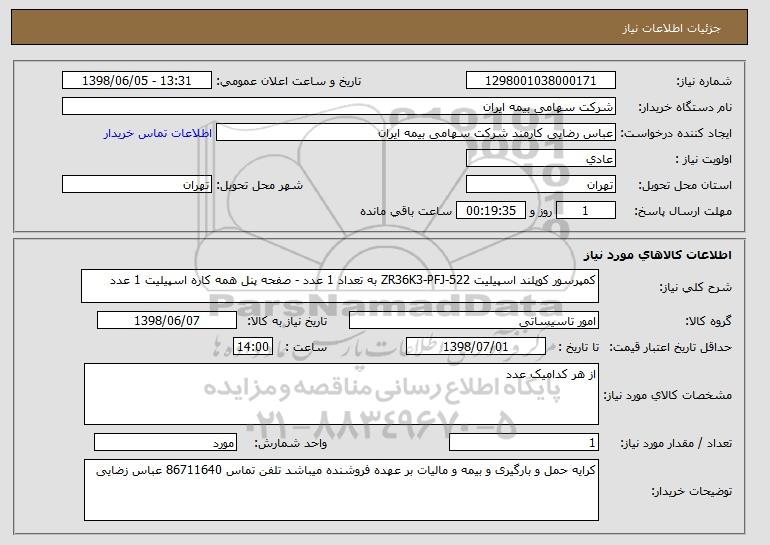This screenshot has height=545, width=770.
Task: Click the label توضیحات خریدار
Action: coord(691,491)
